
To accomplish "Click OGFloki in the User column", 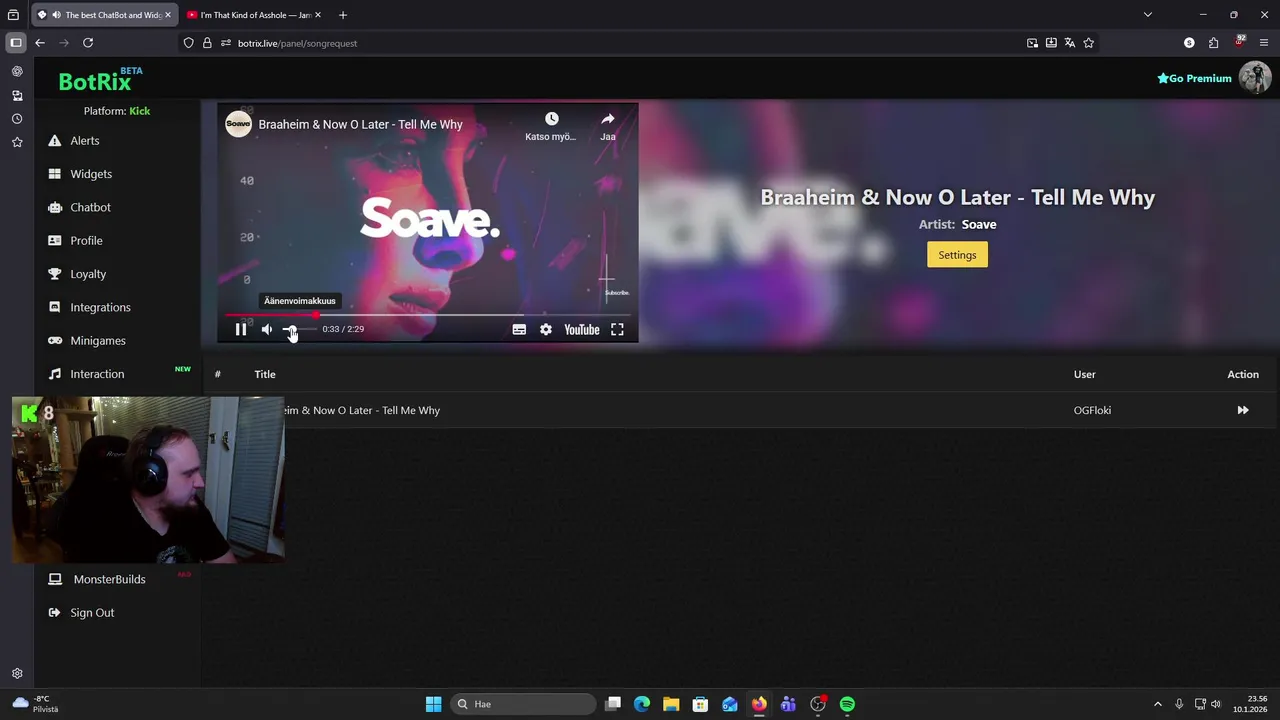I will point(1092,410).
